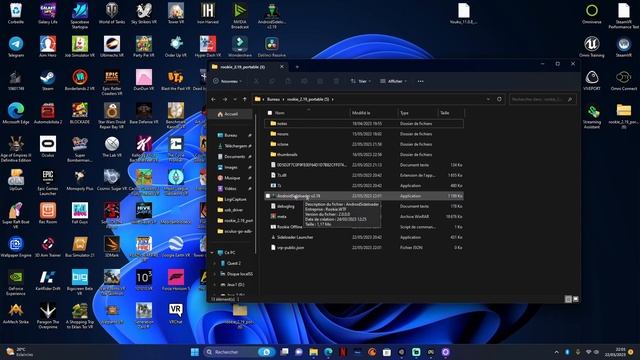The height and width of the screenshot is (360, 640).
Task: Sort by the Taille column header
Action: (451, 113)
